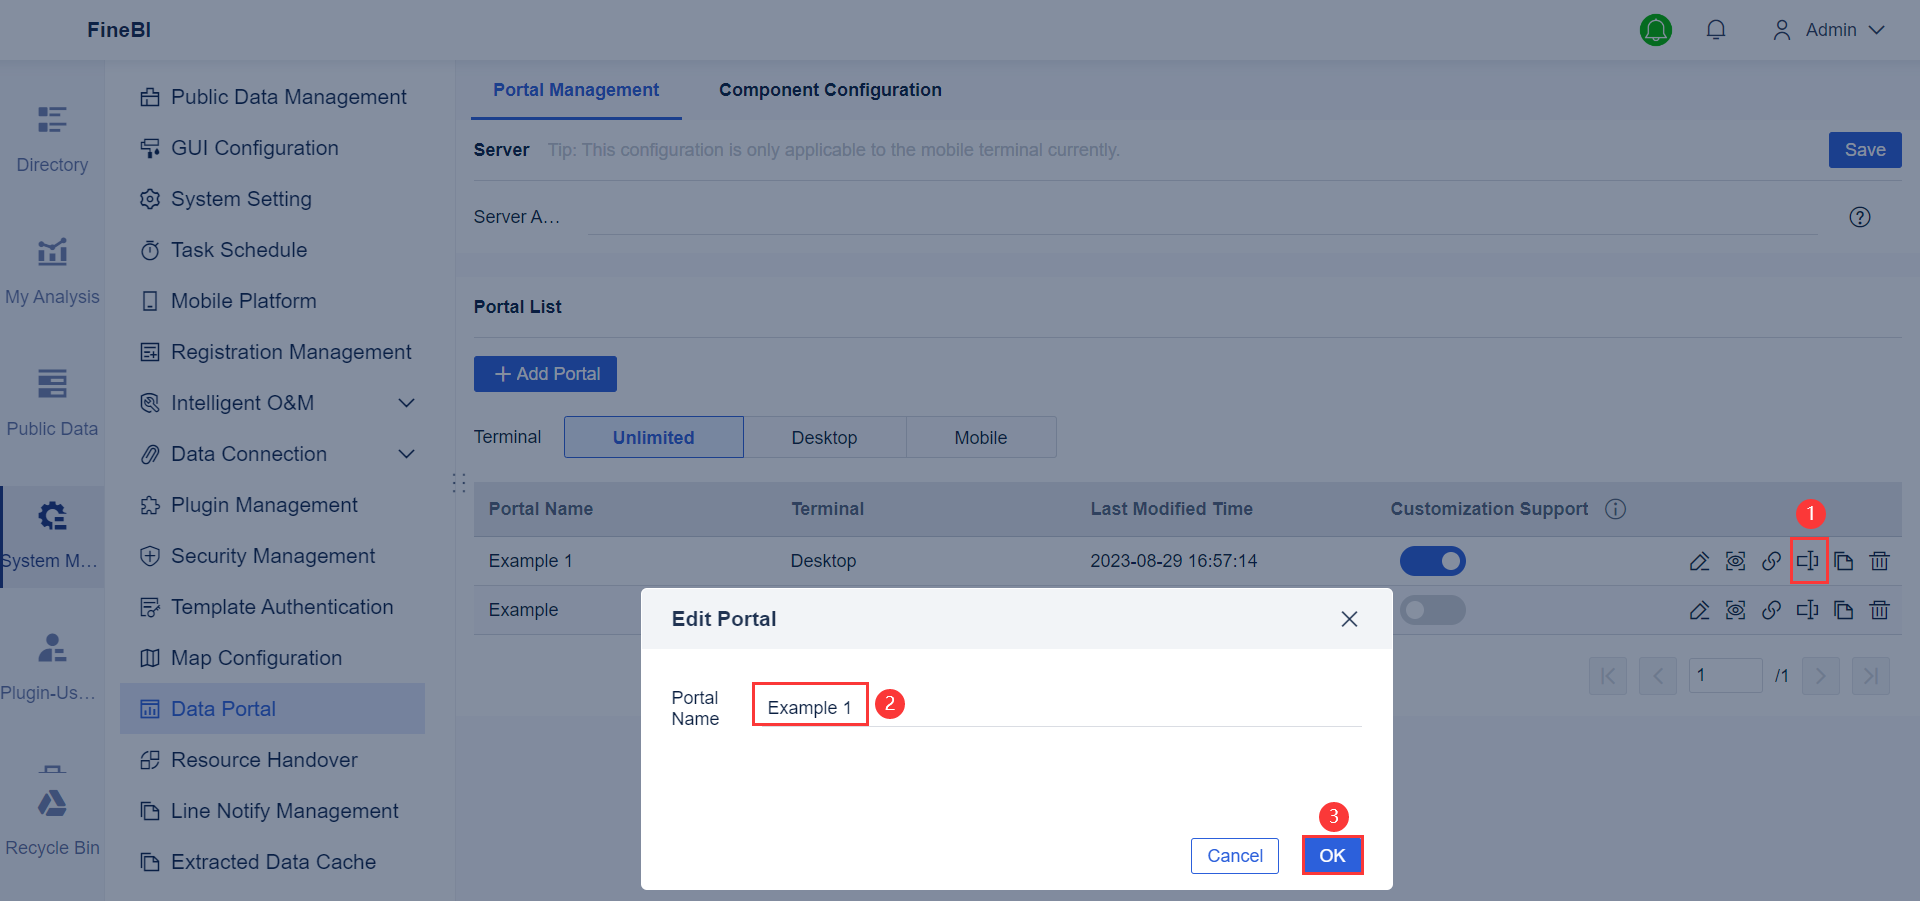Open the notification bell icon
The height and width of the screenshot is (901, 1920).
tap(1716, 30)
